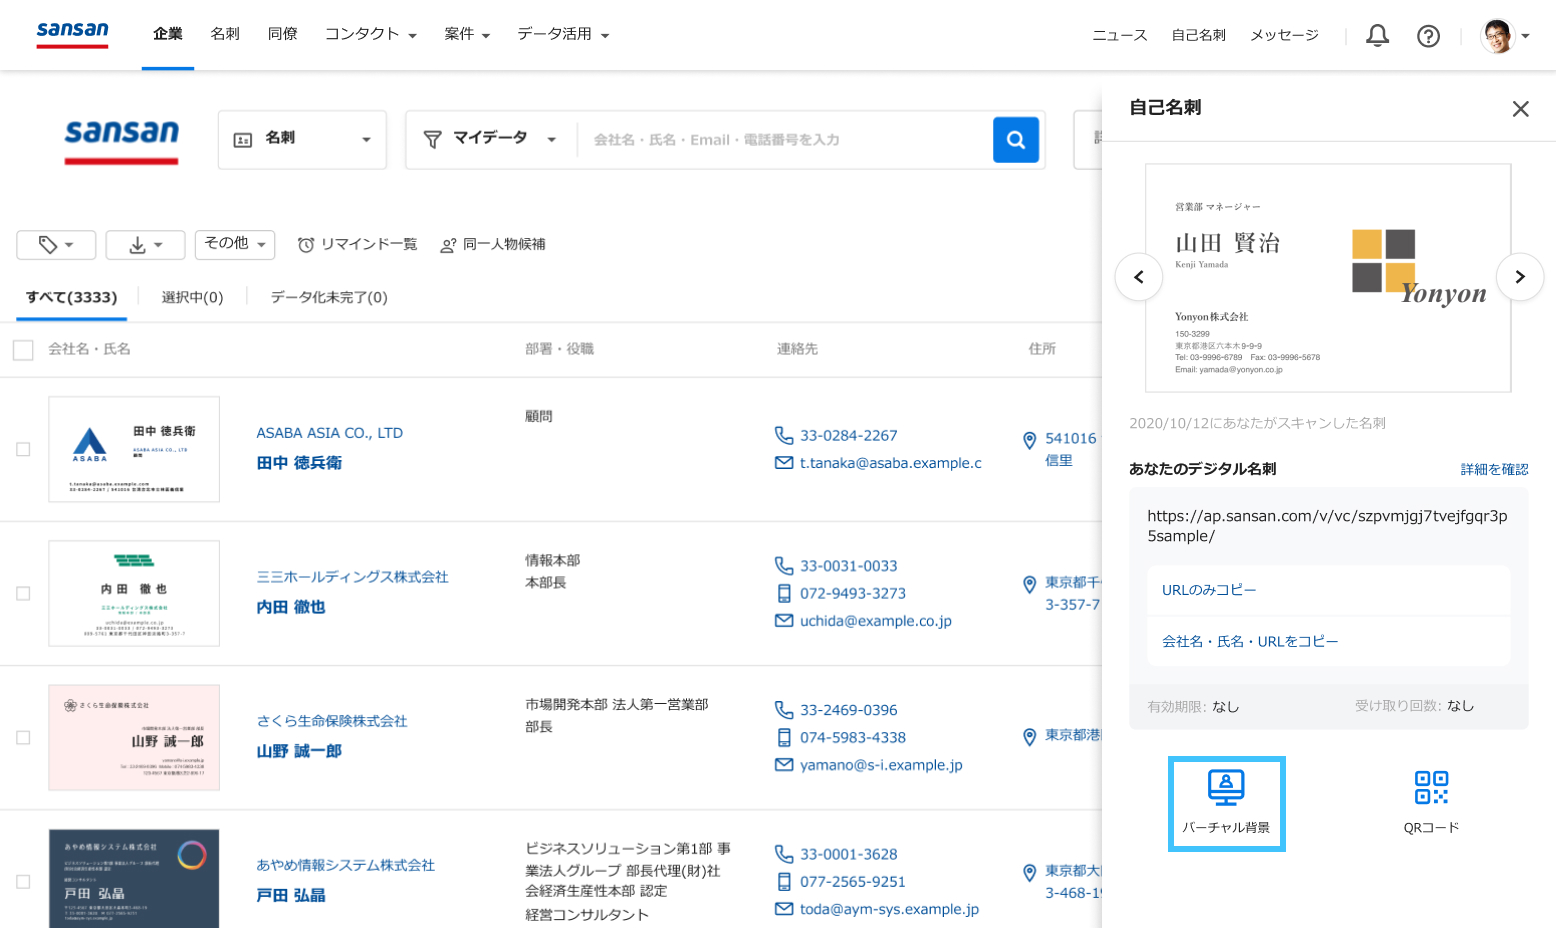The image size is (1556, 928).
Task: Click the Sansan logo in the top bar
Action: coord(73,34)
